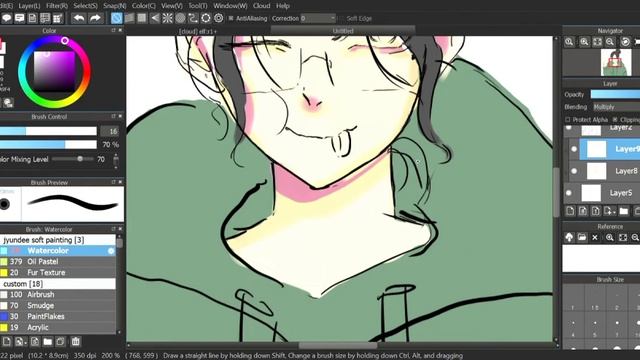Image resolution: width=640 pixels, height=360 pixels.
Task: Select the Airbrush brush
Action: (x=58, y=295)
